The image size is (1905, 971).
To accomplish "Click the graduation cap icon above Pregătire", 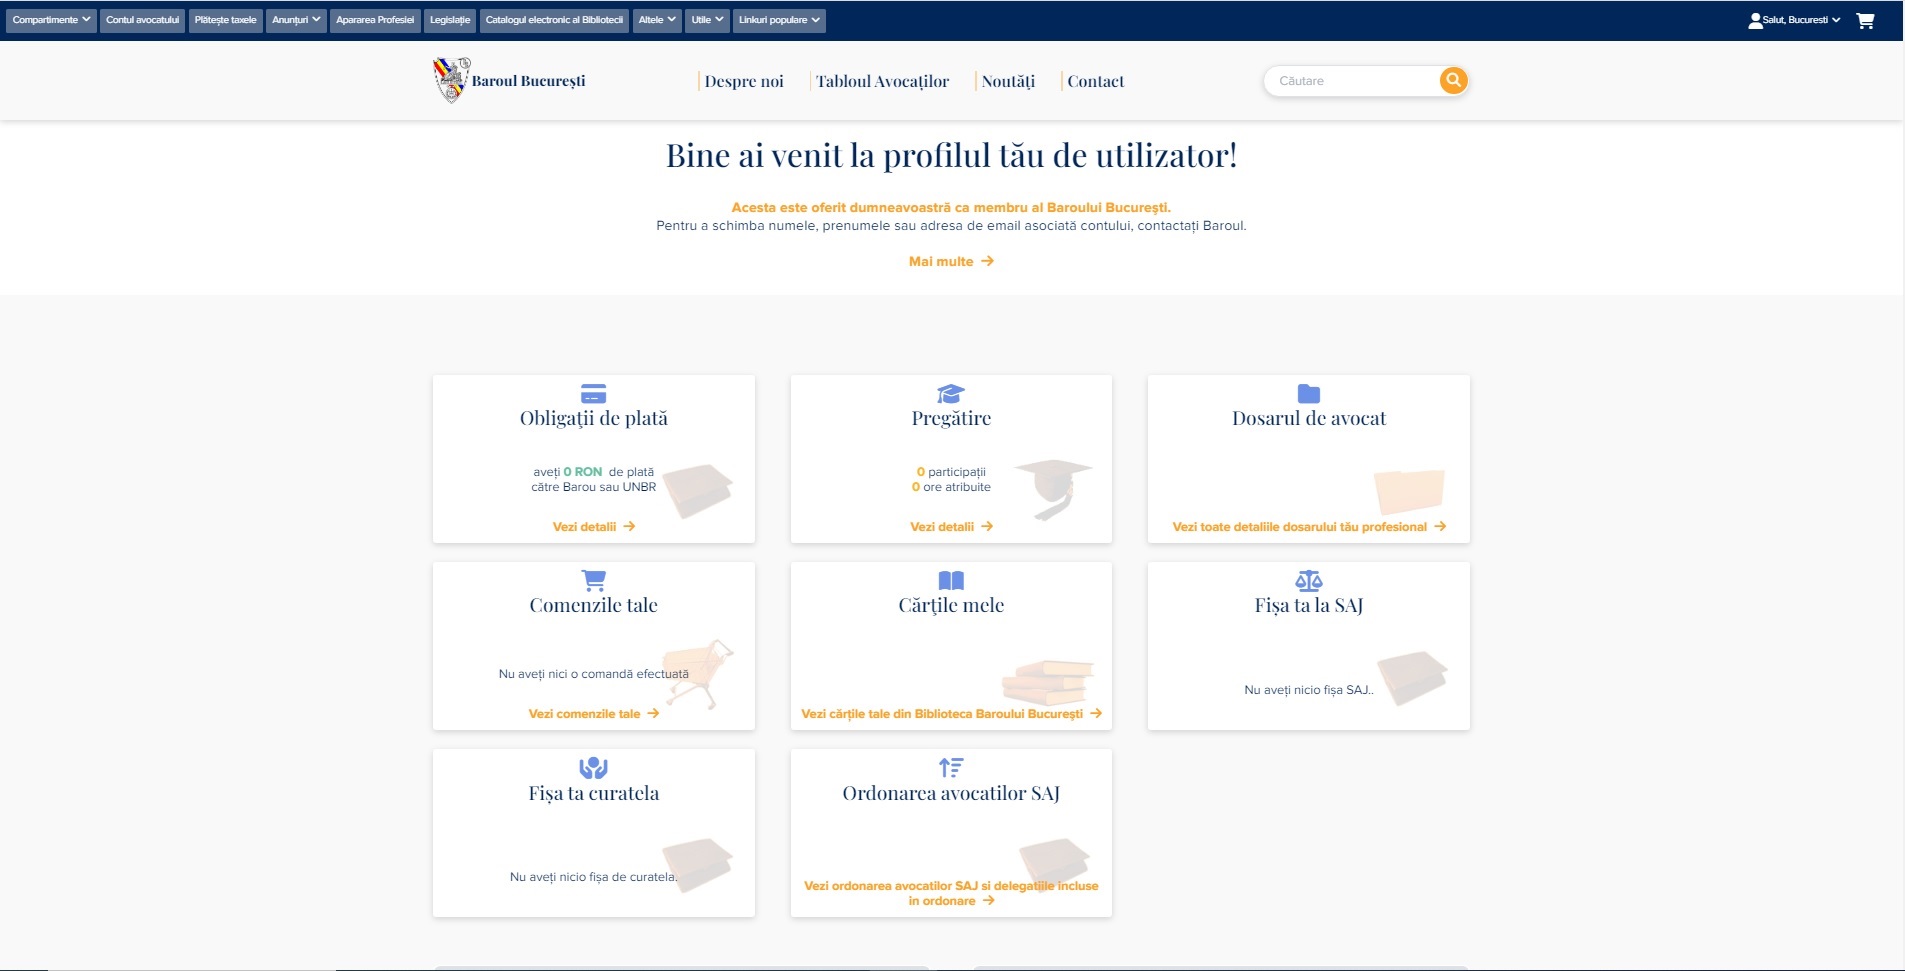I will 951,392.
